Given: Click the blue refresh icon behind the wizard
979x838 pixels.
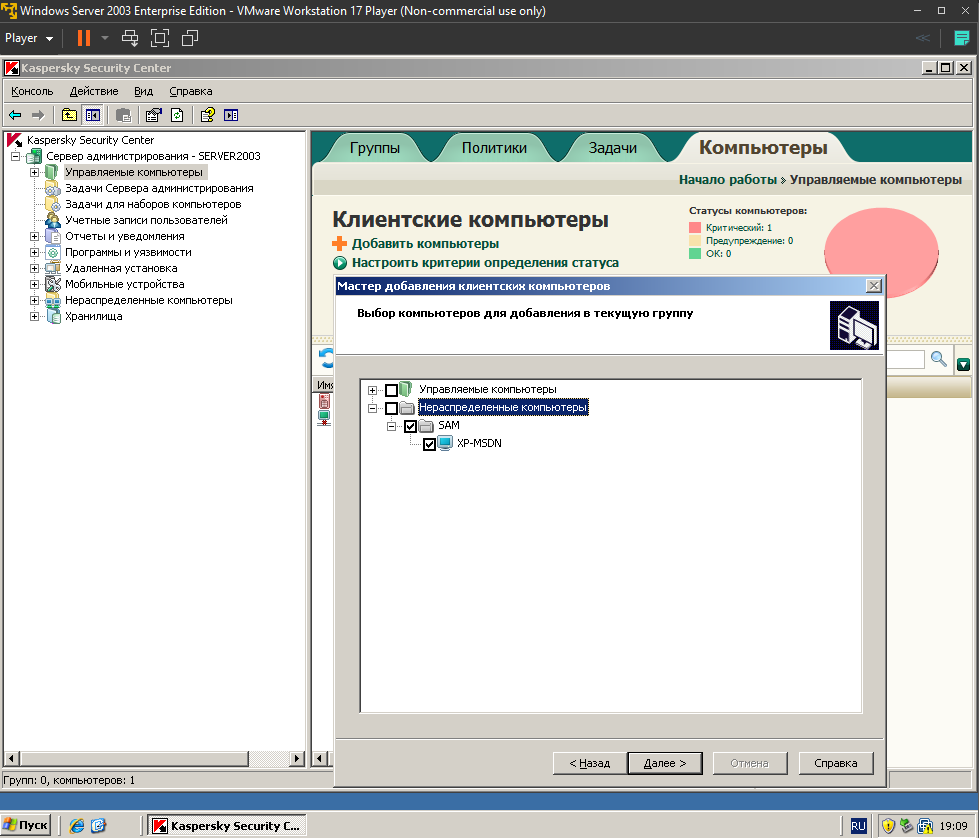Looking at the screenshot, I should coord(327,358).
